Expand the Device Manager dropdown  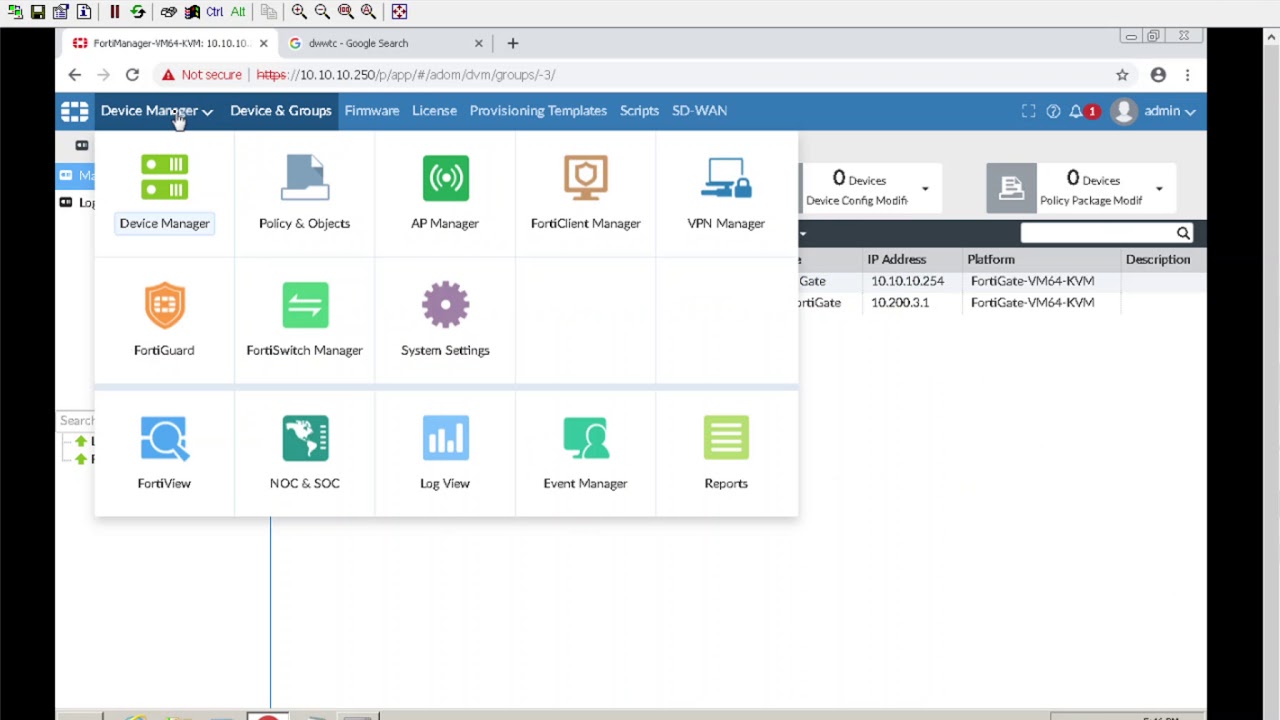(x=156, y=111)
